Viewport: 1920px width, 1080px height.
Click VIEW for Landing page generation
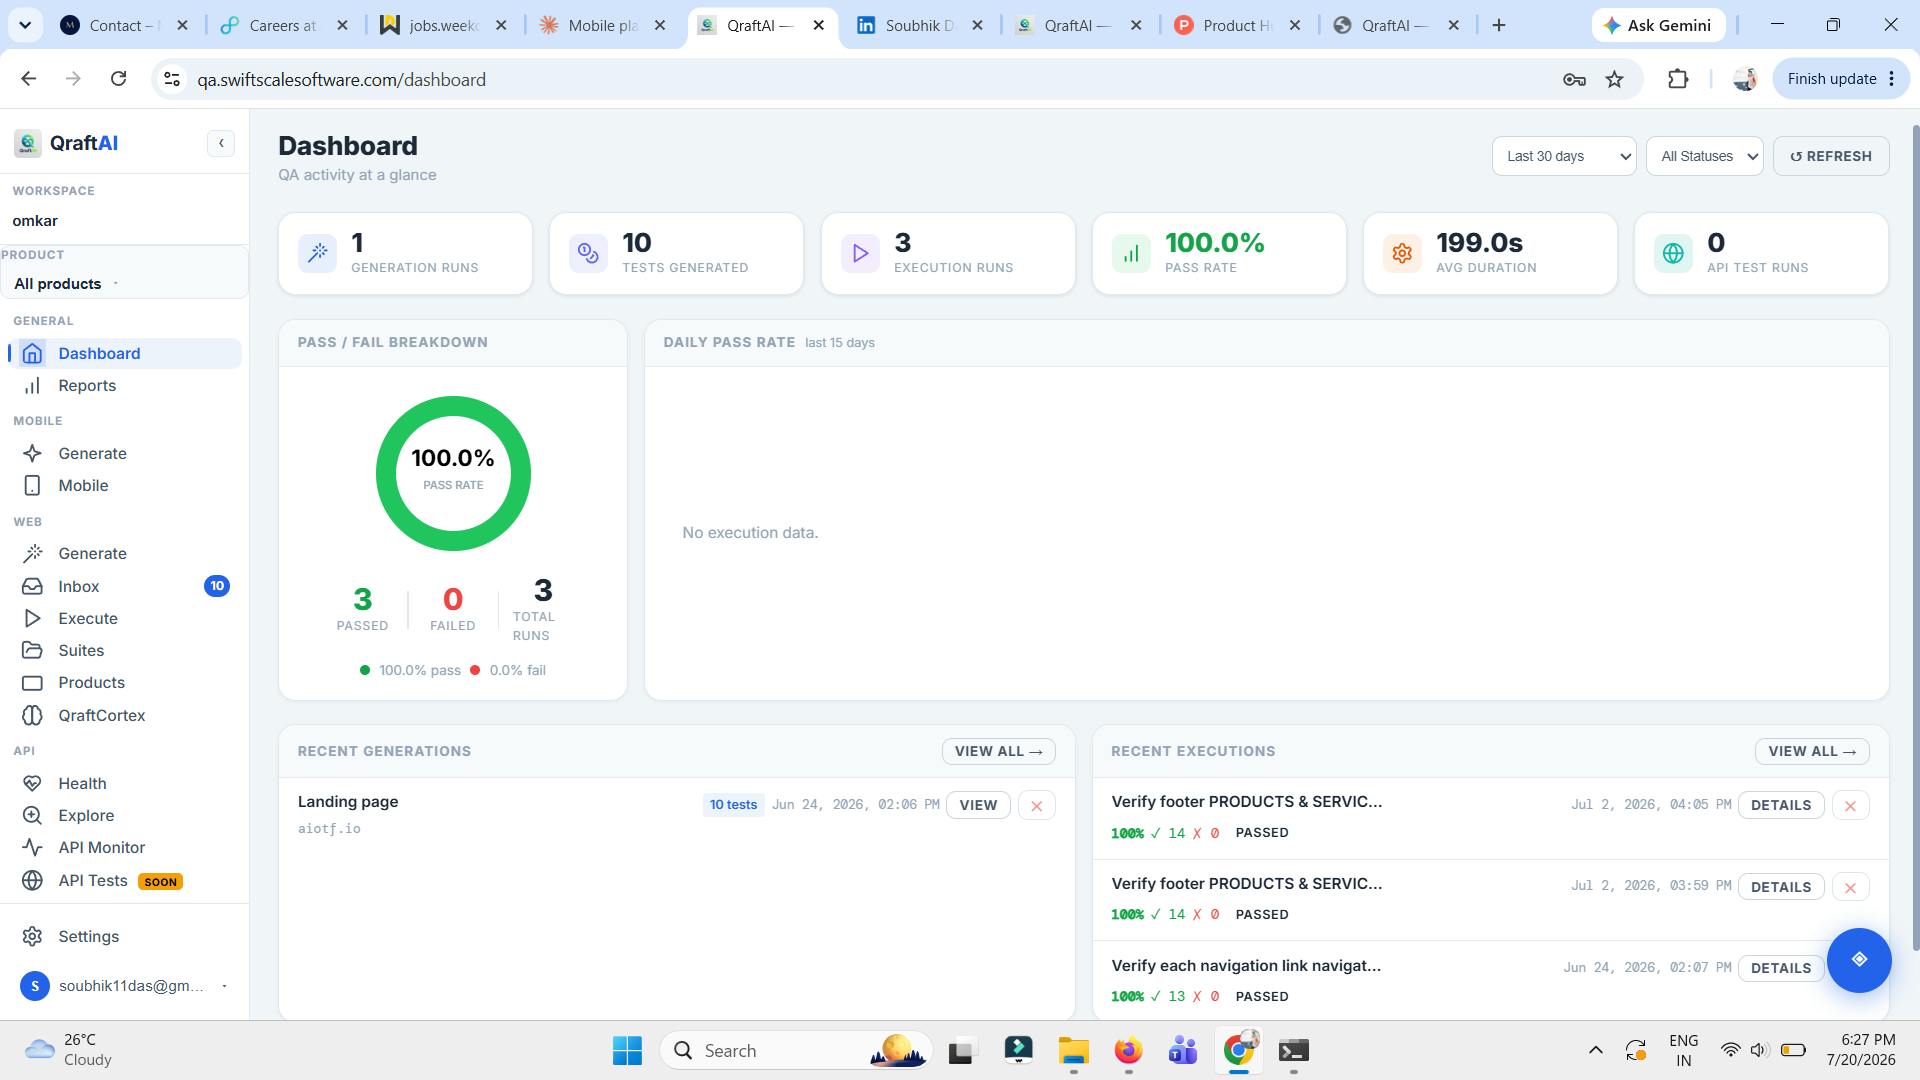977,805
